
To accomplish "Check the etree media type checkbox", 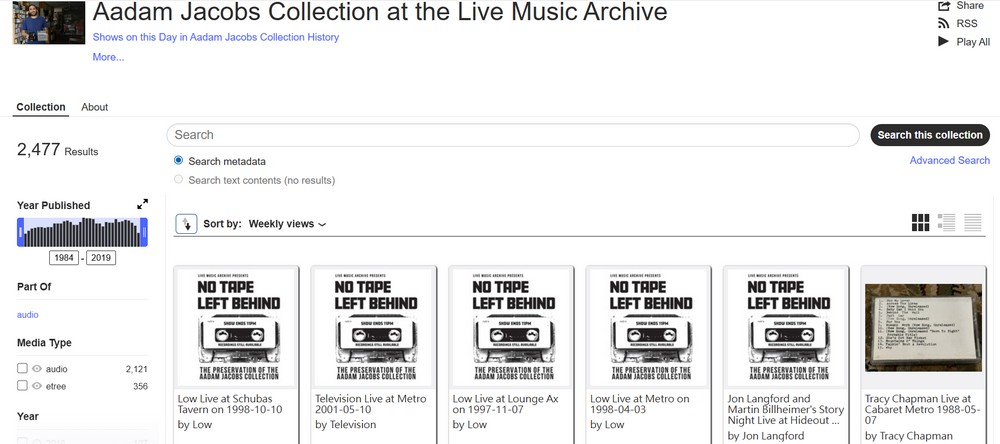I will pyautogui.click(x=22, y=386).
